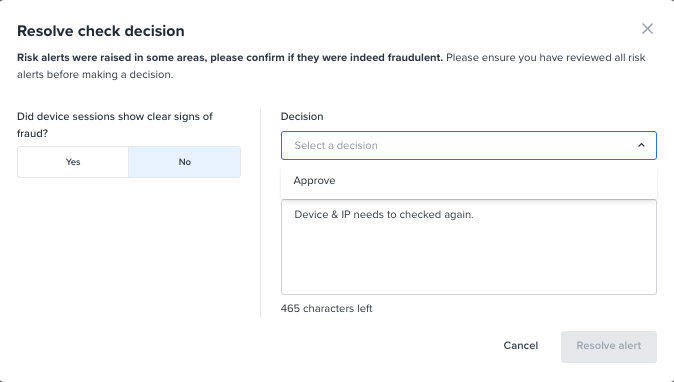Click empty space below the Yes/No toggle
The image size is (674, 382).
(129, 247)
